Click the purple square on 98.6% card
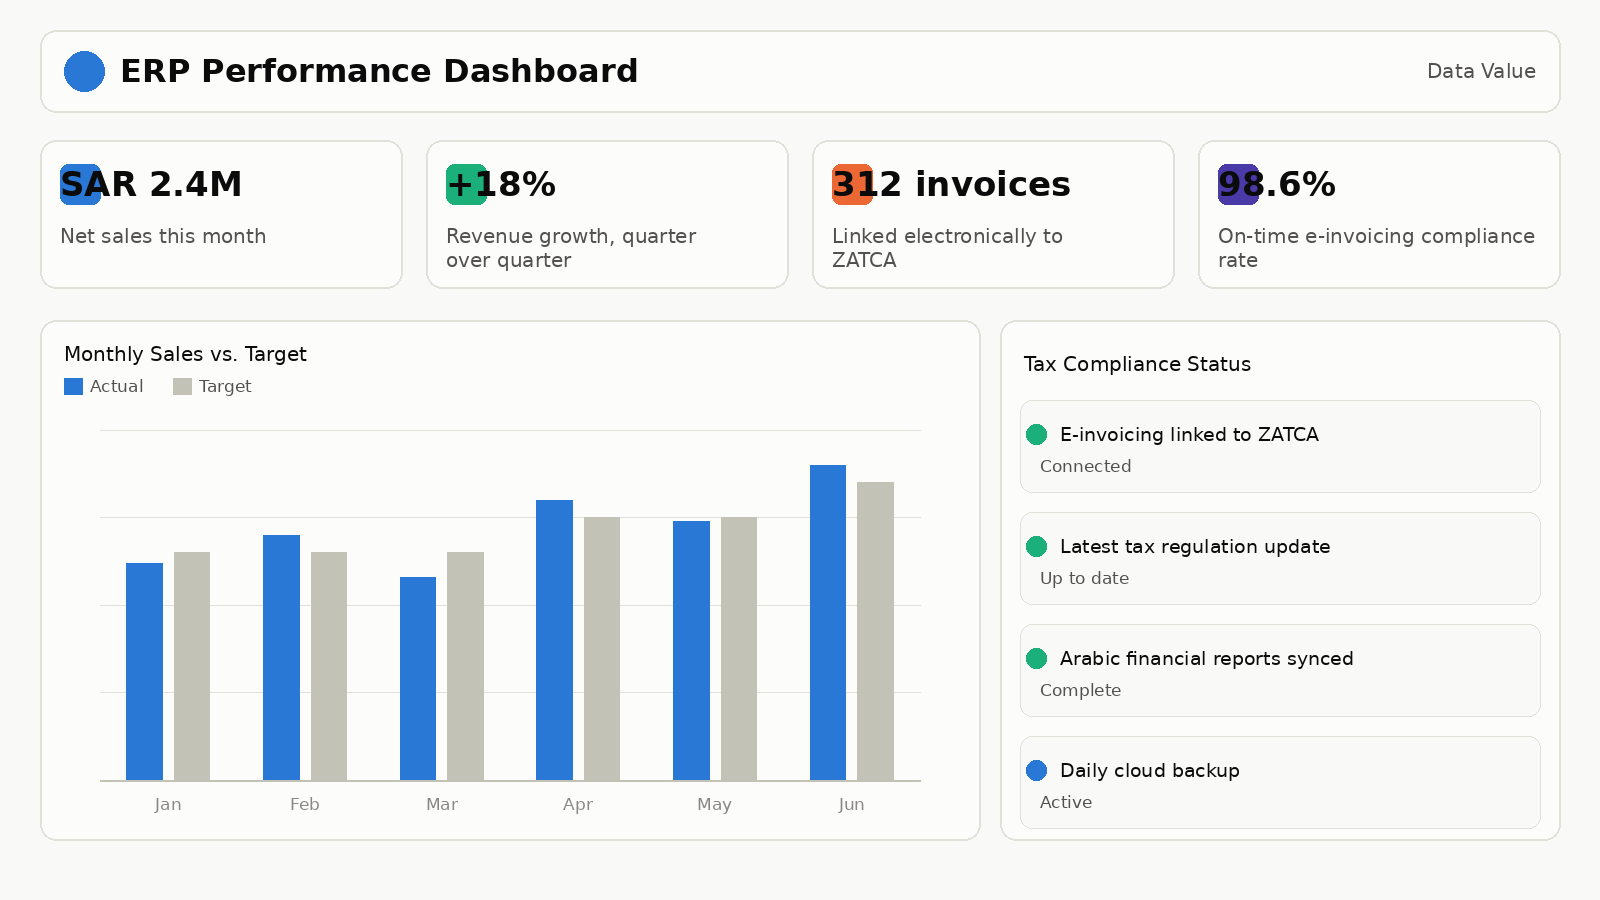The height and width of the screenshot is (900, 1600). [1238, 184]
